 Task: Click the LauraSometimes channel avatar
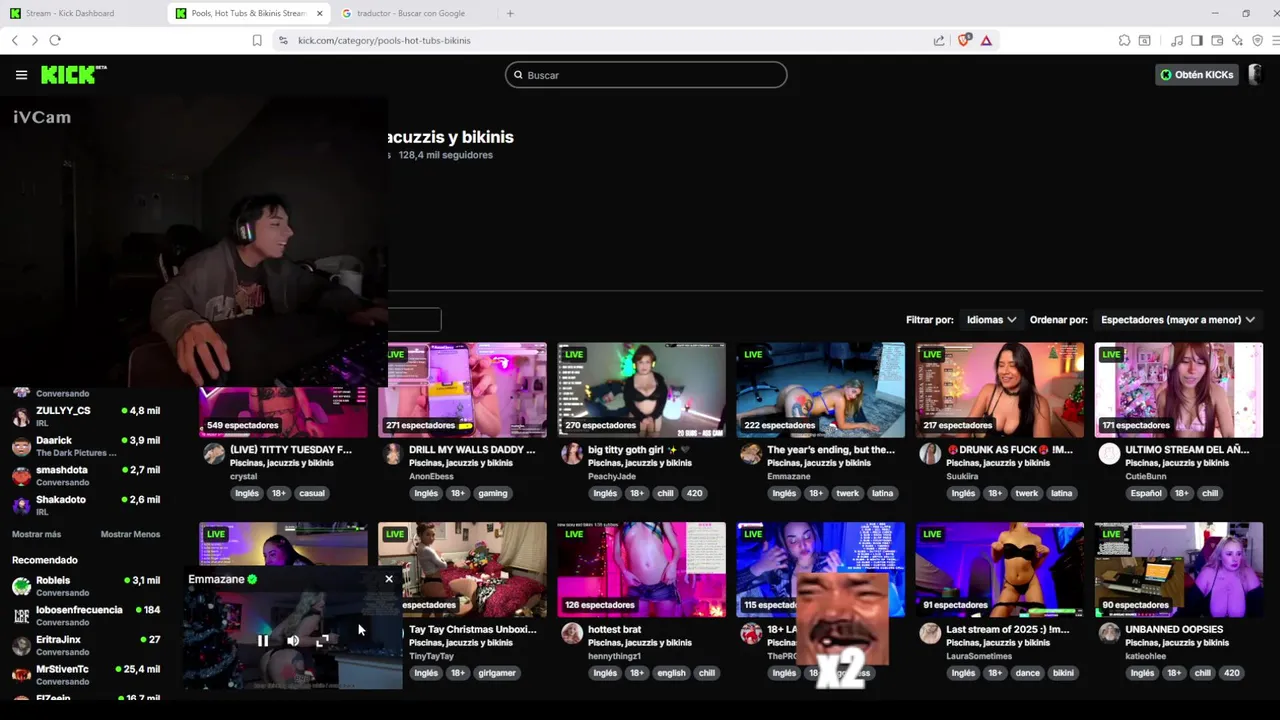(930, 633)
